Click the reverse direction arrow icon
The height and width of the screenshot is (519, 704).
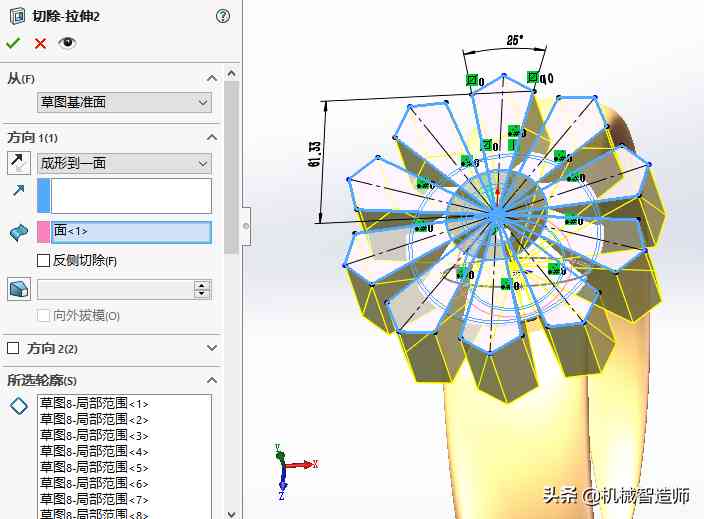[x=19, y=163]
